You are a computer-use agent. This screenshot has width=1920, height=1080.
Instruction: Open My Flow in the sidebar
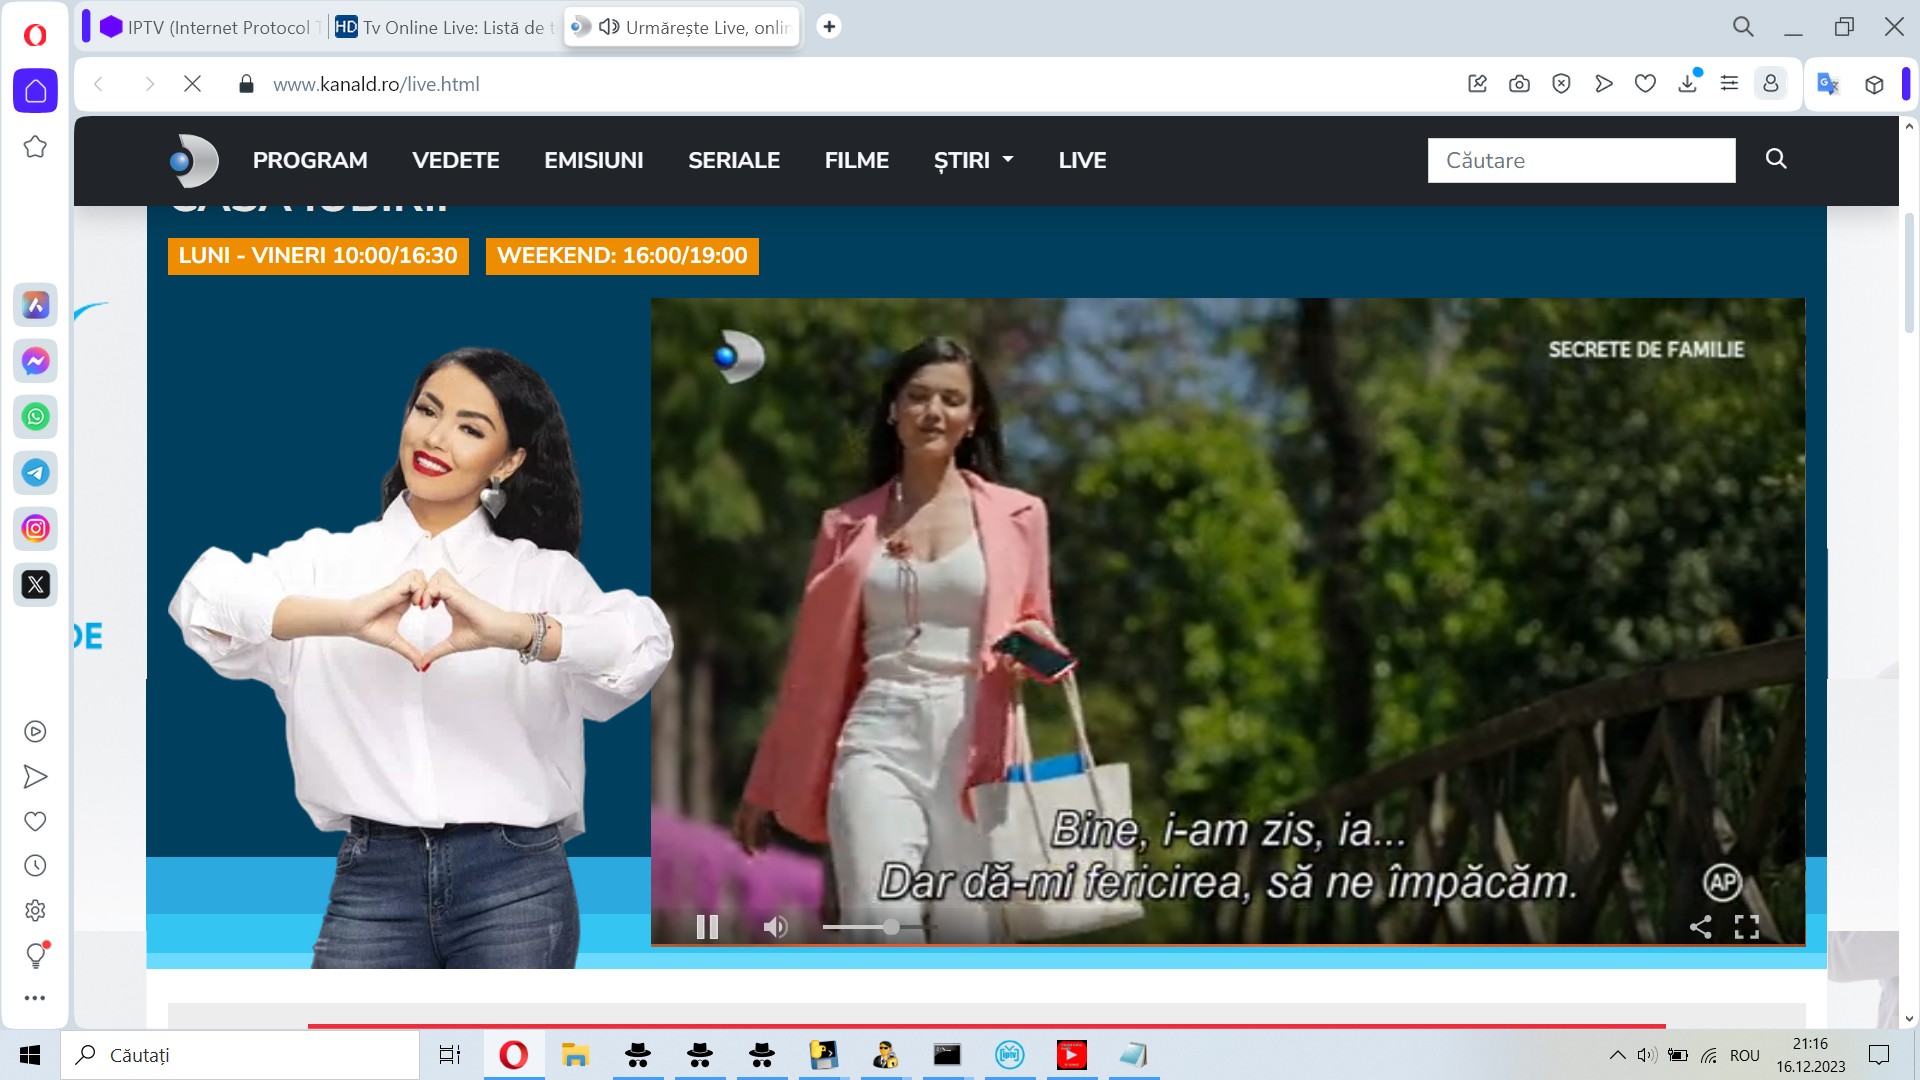pos(35,777)
